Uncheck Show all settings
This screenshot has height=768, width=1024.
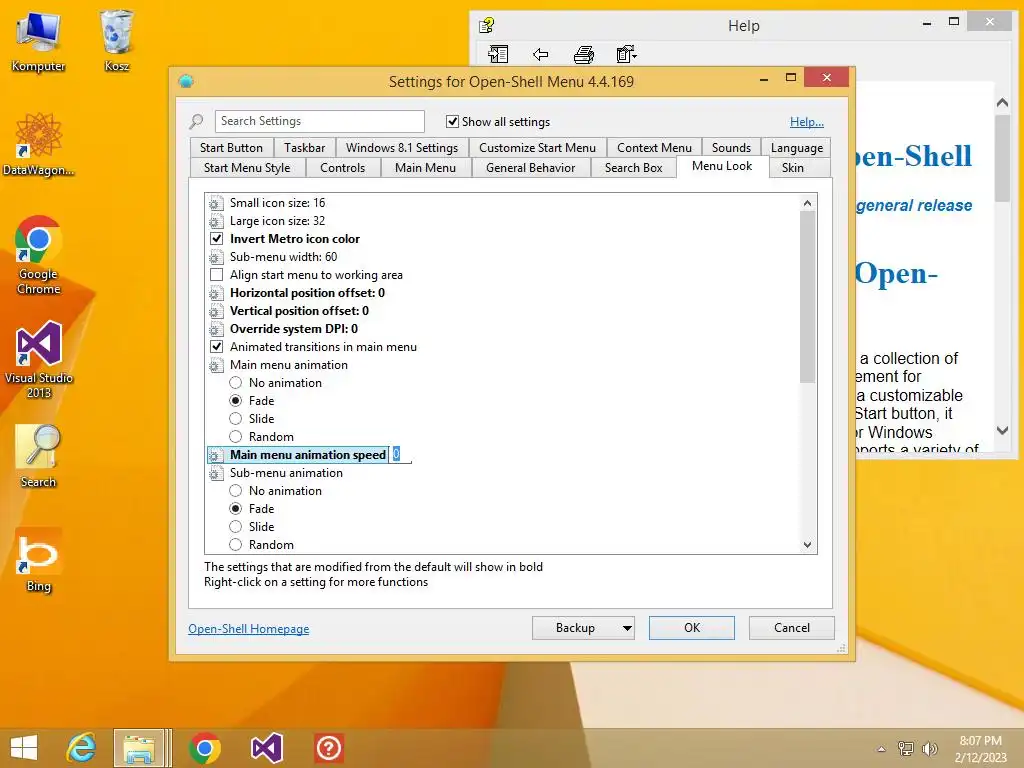coord(452,121)
